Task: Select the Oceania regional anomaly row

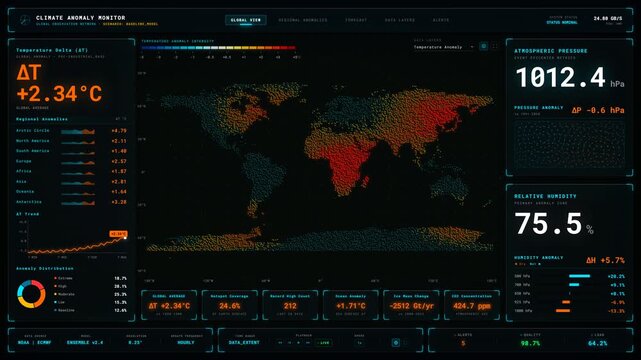Action: (x=71, y=192)
